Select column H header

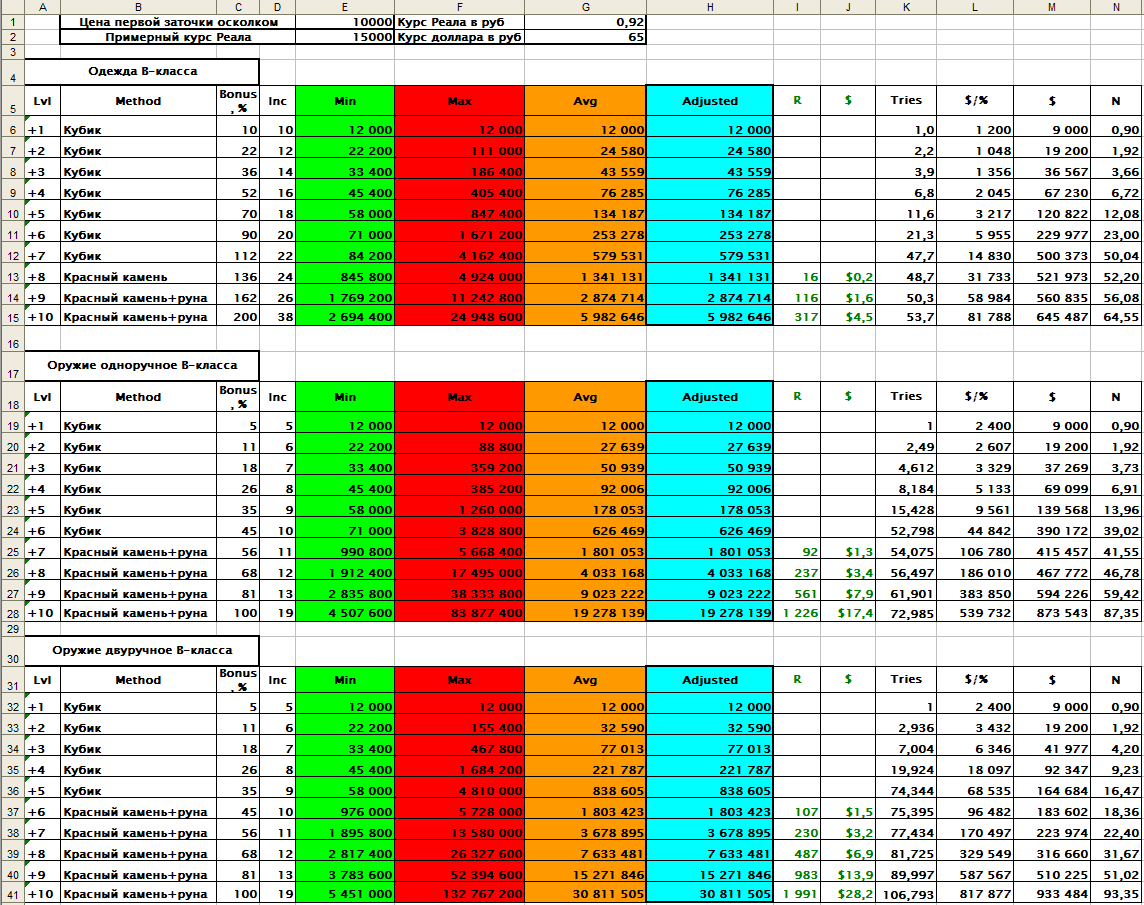(x=709, y=7)
